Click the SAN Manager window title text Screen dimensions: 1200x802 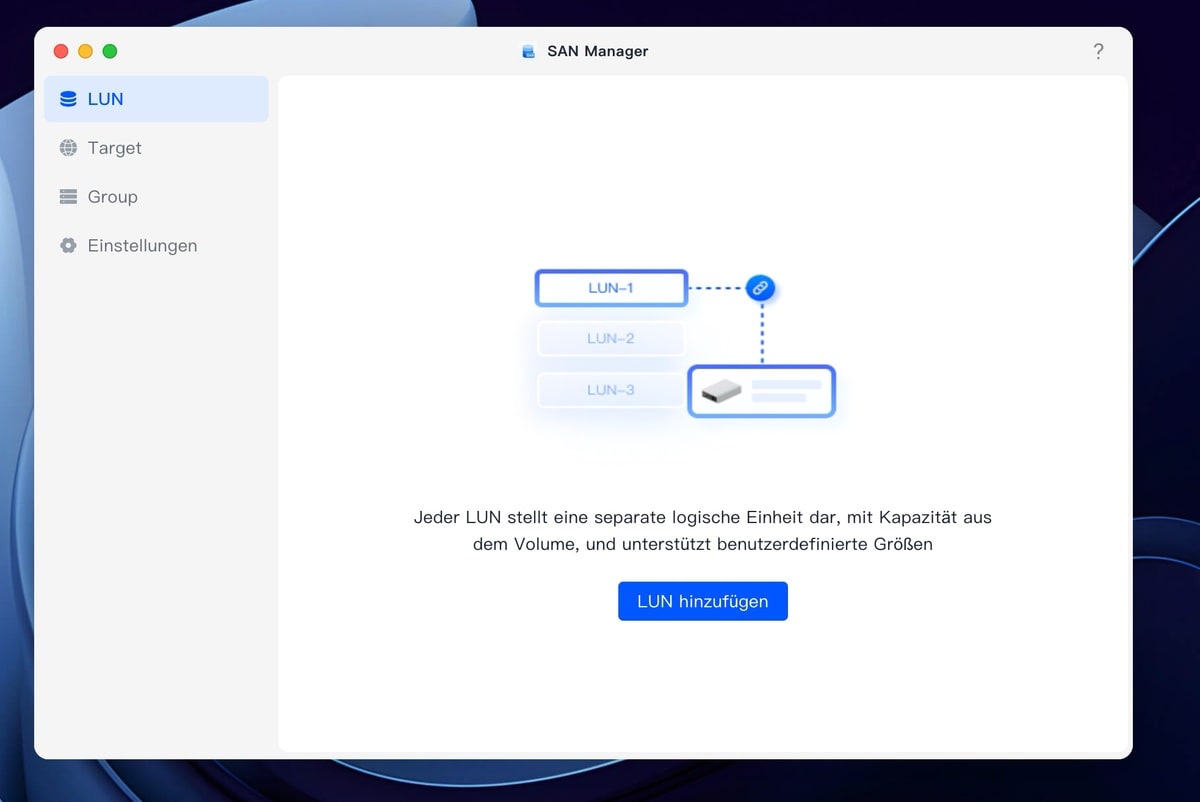597,51
